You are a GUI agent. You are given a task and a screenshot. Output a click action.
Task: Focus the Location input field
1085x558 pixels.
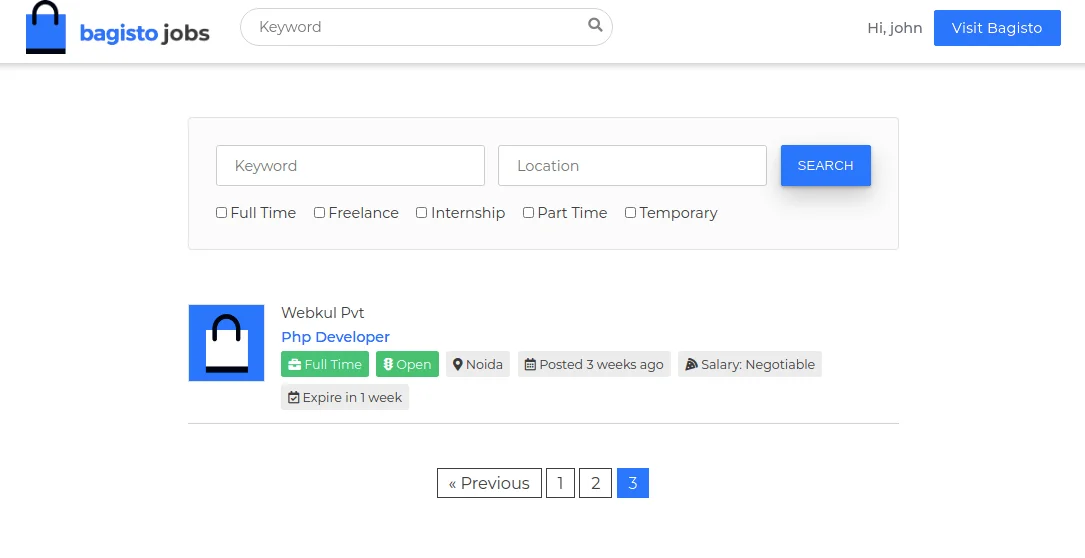632,165
